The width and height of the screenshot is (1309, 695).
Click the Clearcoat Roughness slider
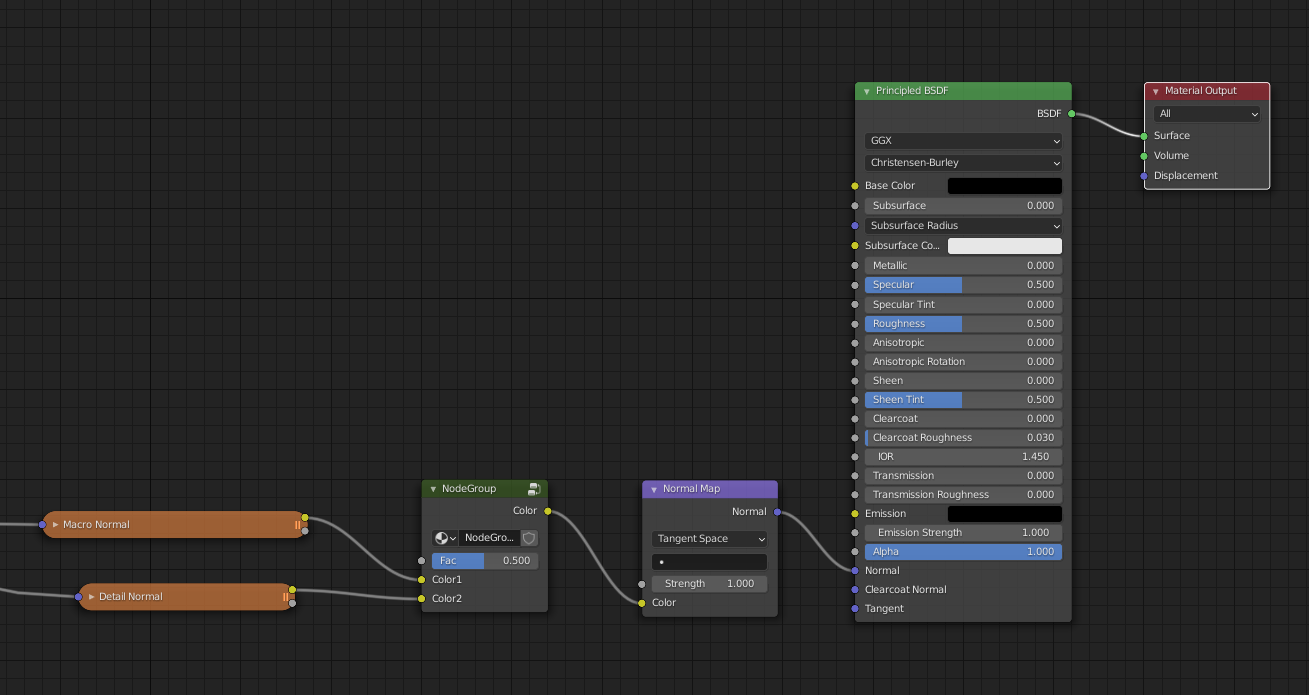coord(963,438)
